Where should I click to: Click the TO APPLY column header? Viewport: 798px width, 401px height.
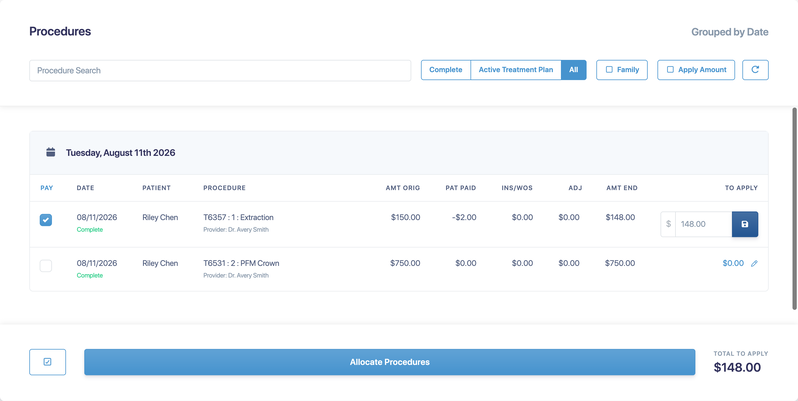click(x=742, y=188)
